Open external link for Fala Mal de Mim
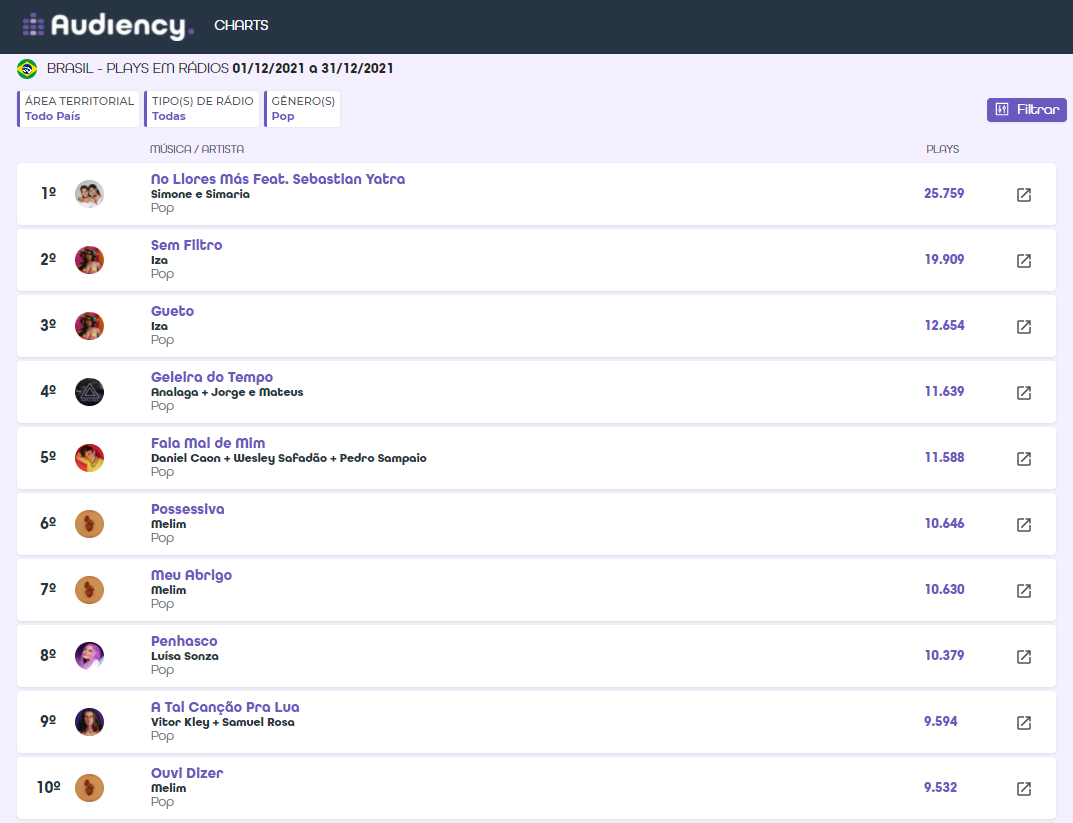1073x823 pixels. coord(1024,458)
